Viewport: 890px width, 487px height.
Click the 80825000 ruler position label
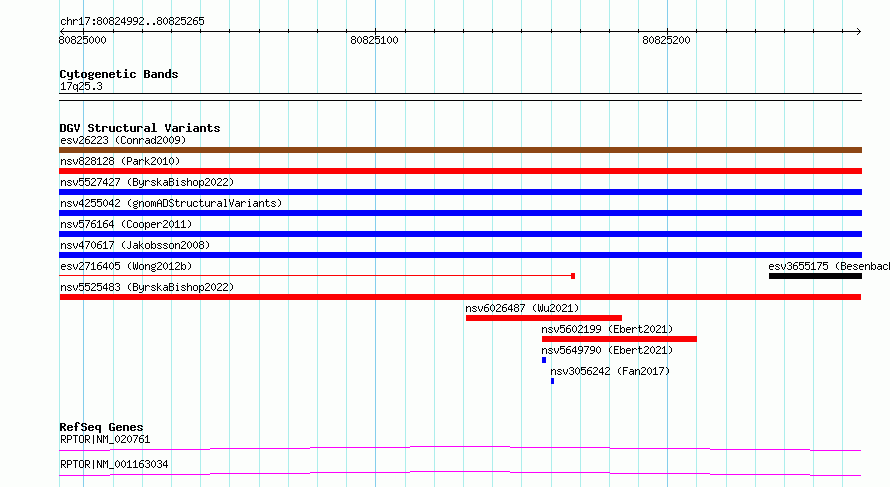click(82, 40)
